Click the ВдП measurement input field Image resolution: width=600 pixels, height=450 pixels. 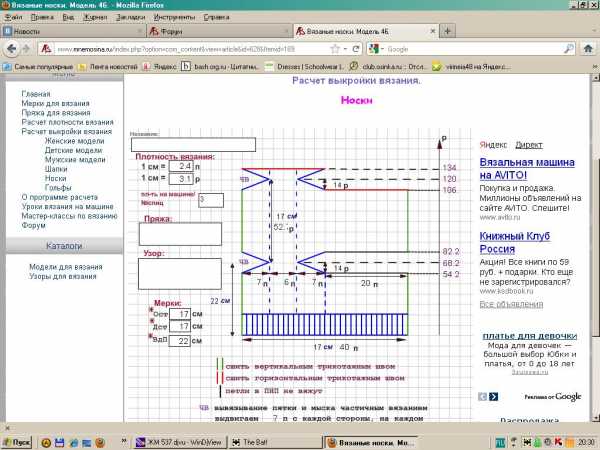[177, 341]
